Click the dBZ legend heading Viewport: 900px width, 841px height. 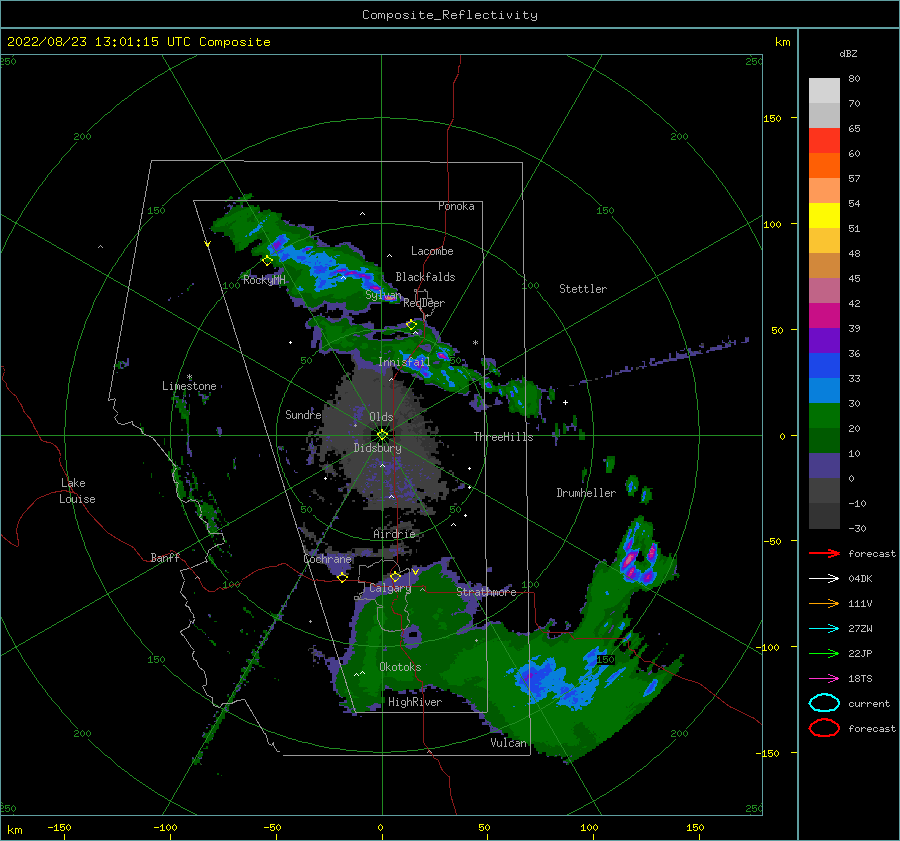(848, 53)
